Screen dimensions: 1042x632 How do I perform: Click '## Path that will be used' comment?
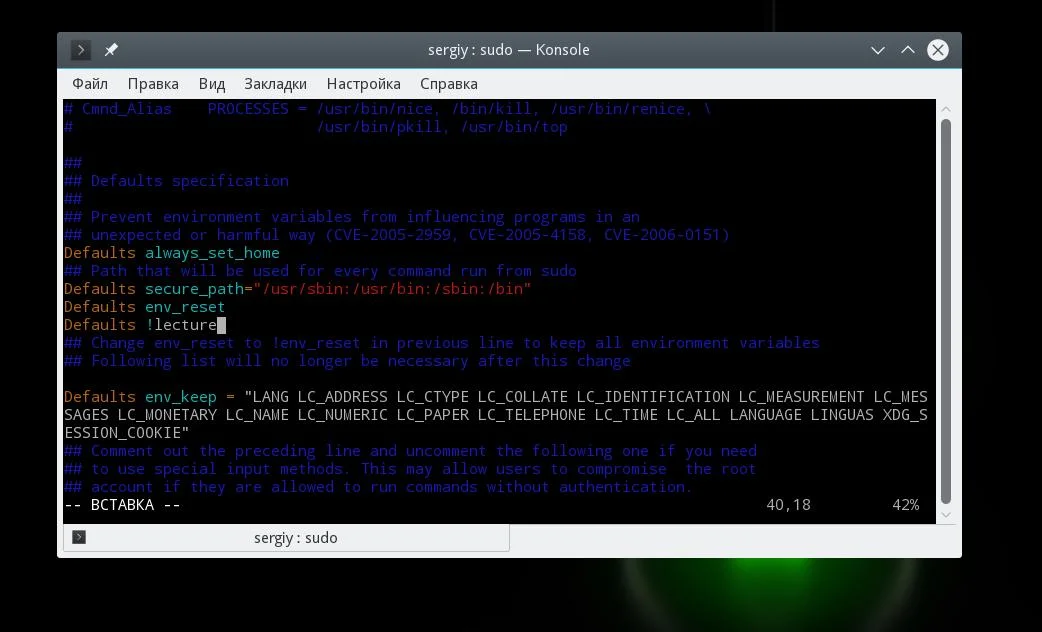(320, 271)
